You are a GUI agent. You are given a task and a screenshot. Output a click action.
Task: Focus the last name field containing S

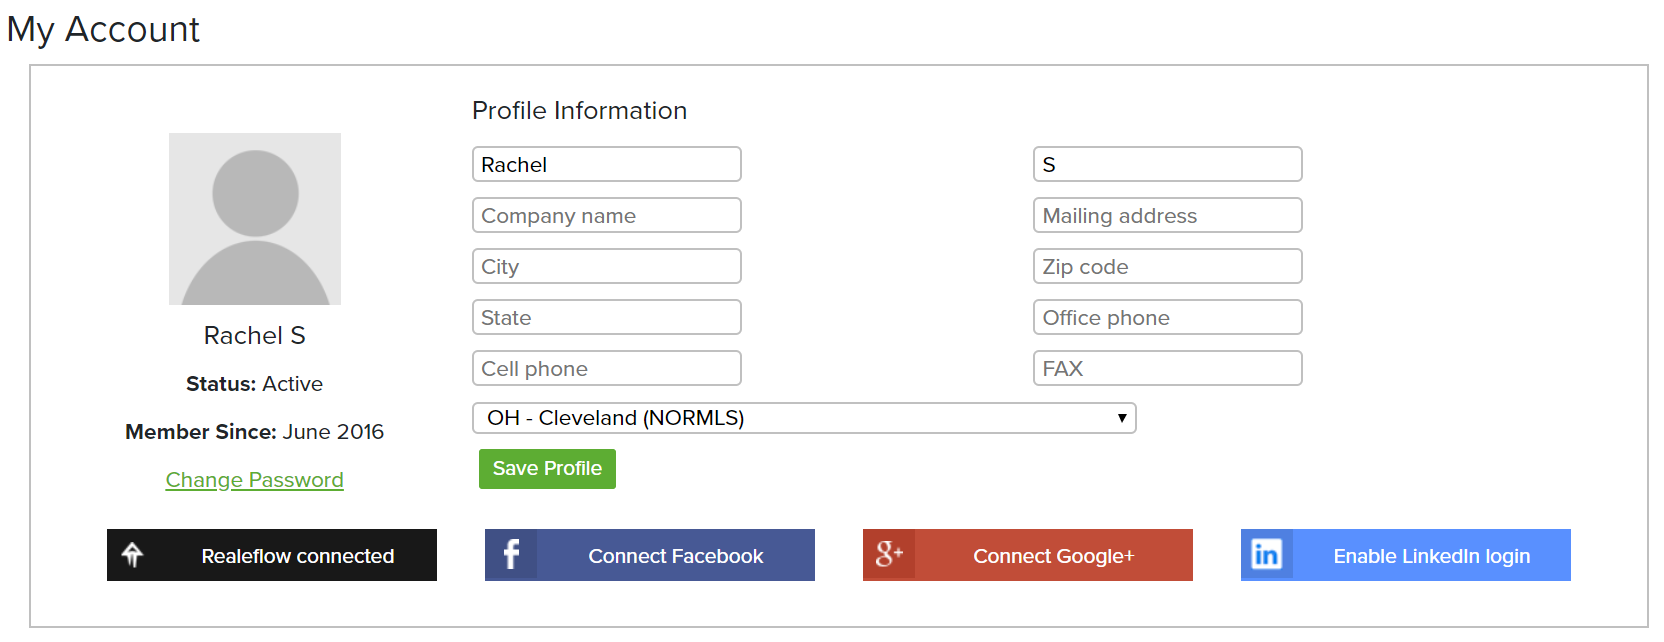(x=1168, y=164)
